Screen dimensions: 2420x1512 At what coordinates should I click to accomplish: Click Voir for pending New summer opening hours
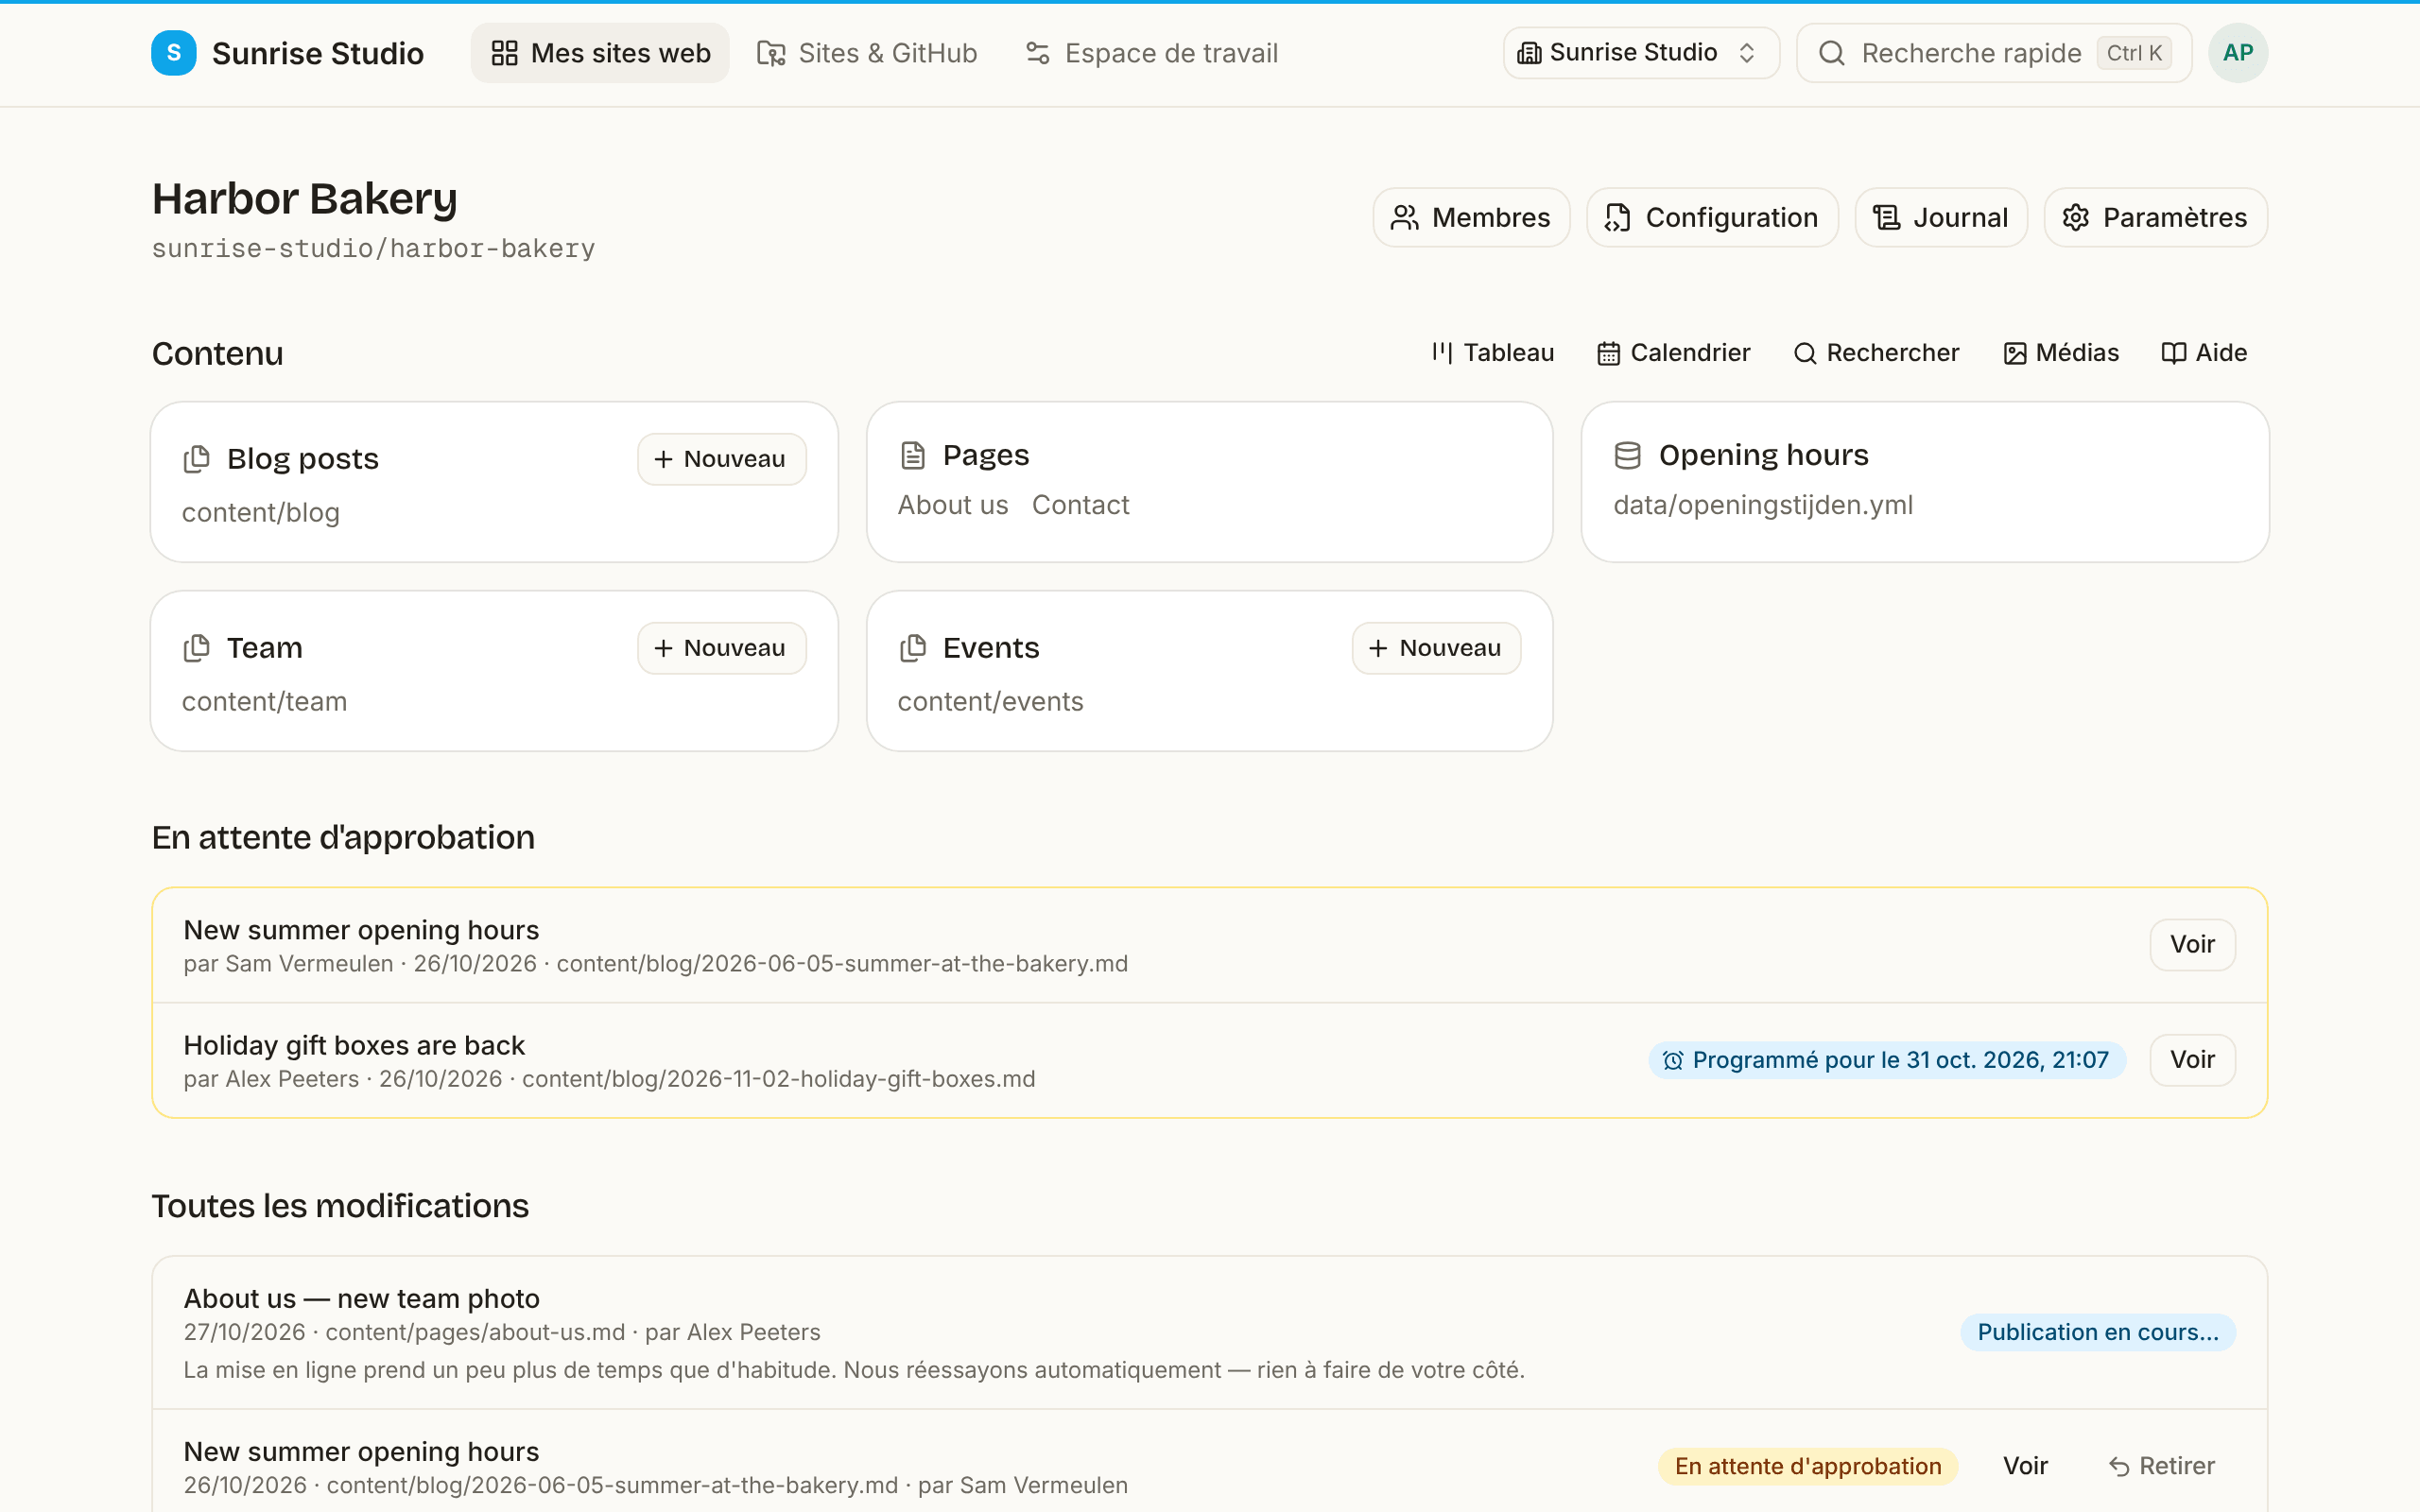coord(2192,944)
